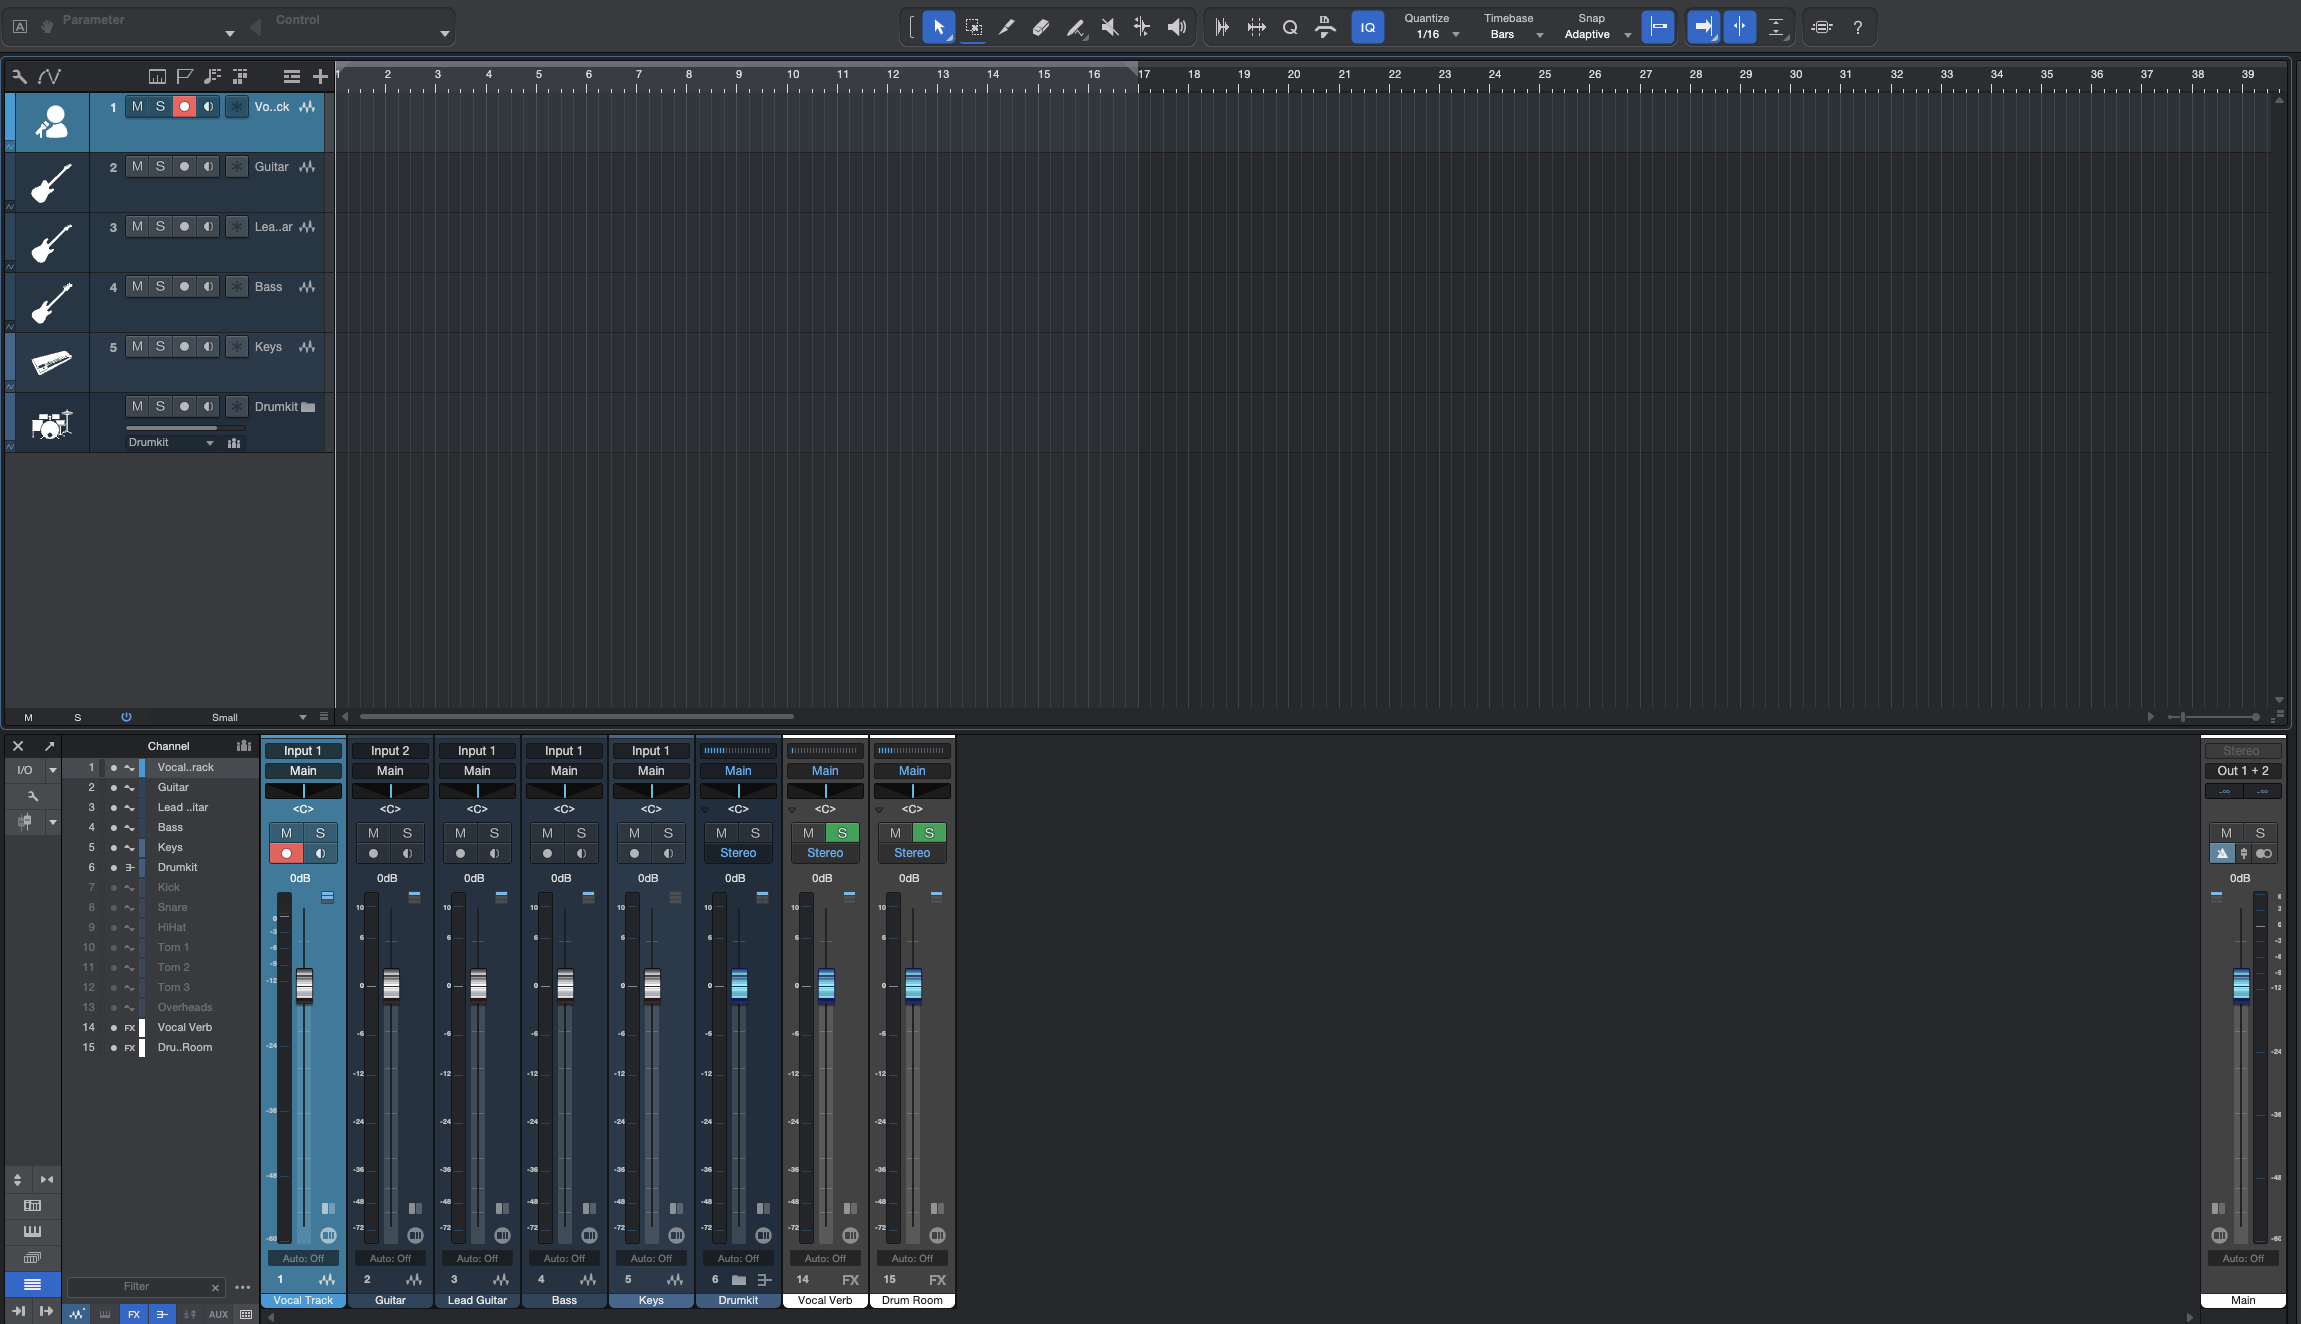Click the Out 1 + 2 output selector
Screen dimensions: 2301x1324
(x=2243, y=771)
